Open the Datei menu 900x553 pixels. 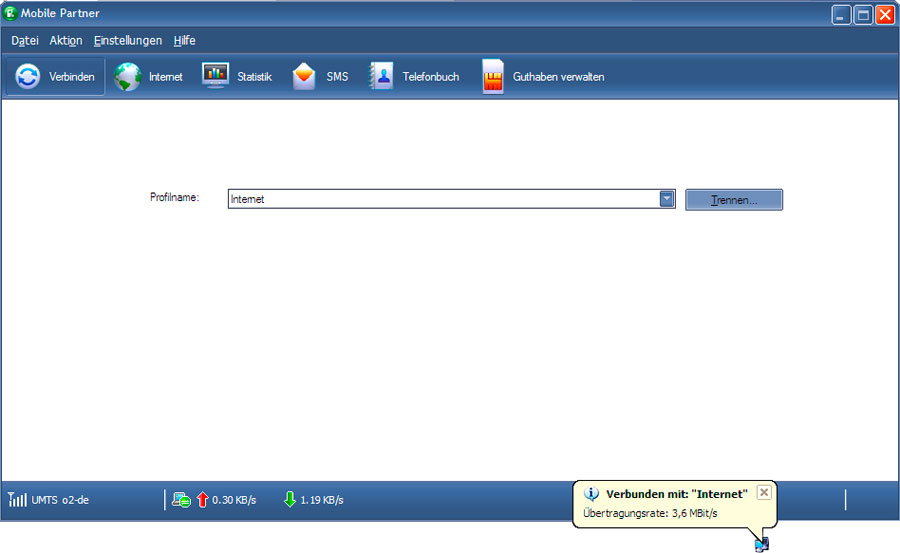coord(25,41)
